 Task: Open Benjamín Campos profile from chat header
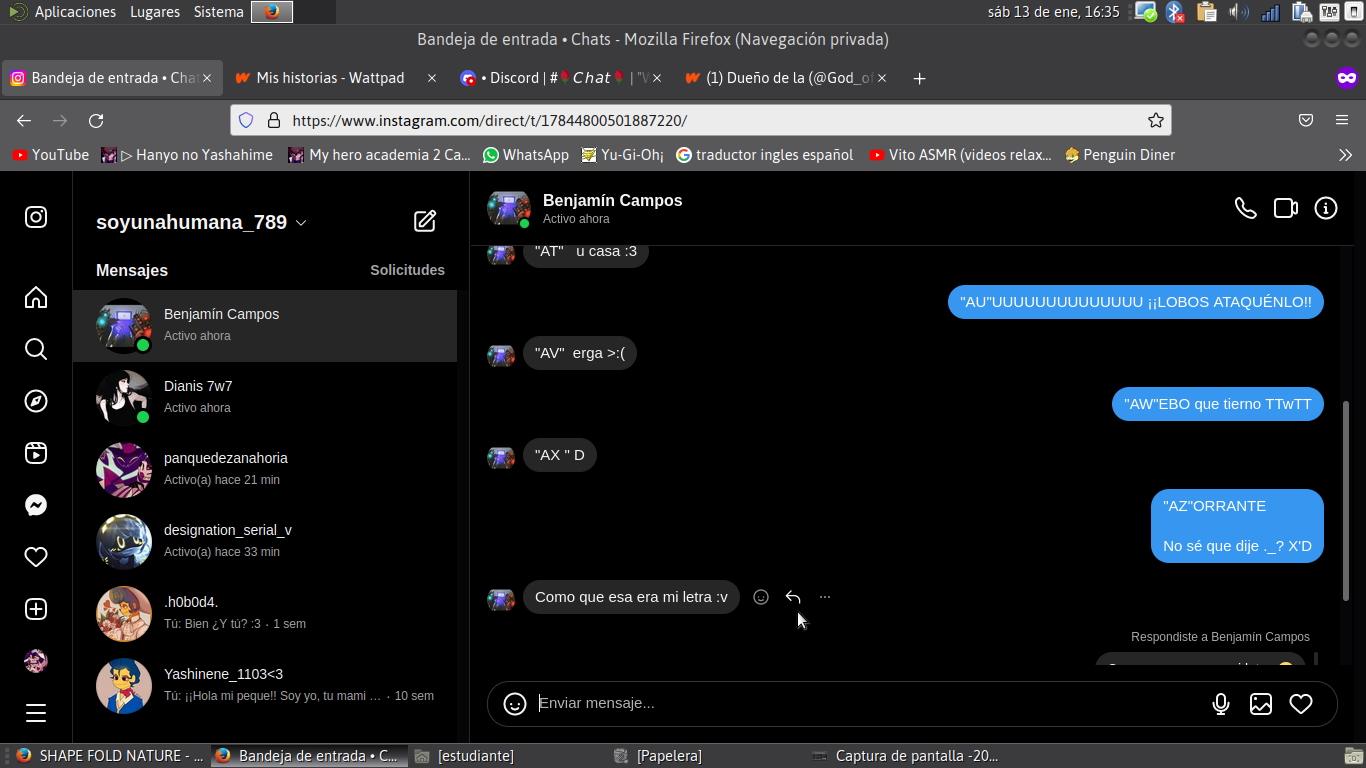click(x=612, y=201)
